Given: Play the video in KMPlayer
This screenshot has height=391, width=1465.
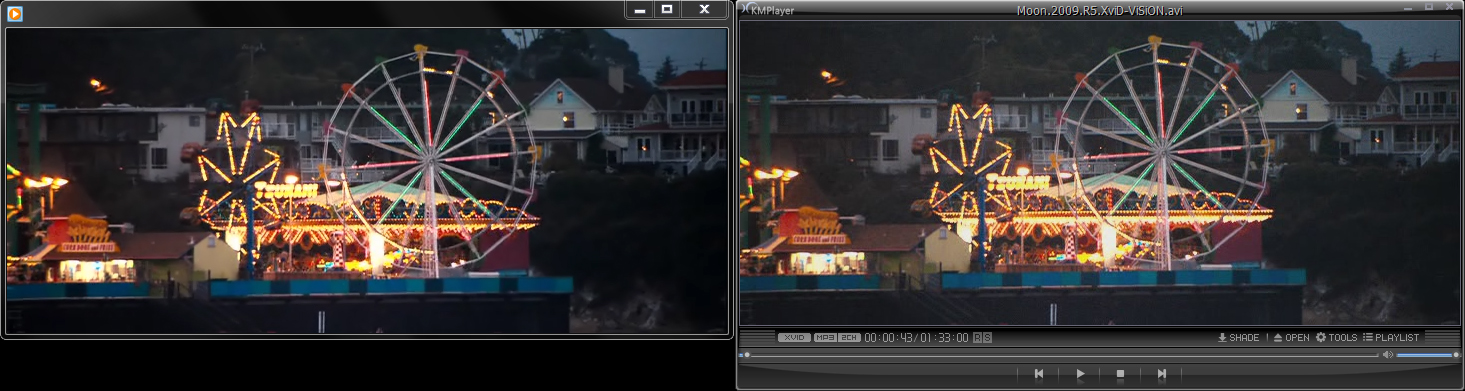Looking at the screenshot, I should 1080,374.
